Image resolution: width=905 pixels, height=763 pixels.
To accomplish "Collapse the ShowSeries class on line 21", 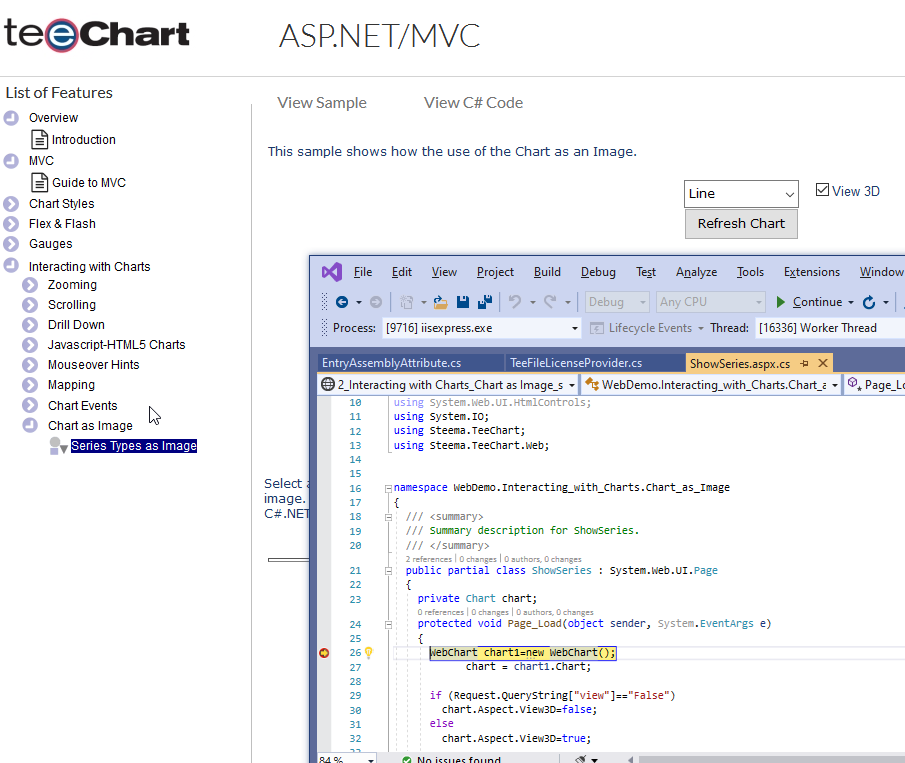I will 388,571.
